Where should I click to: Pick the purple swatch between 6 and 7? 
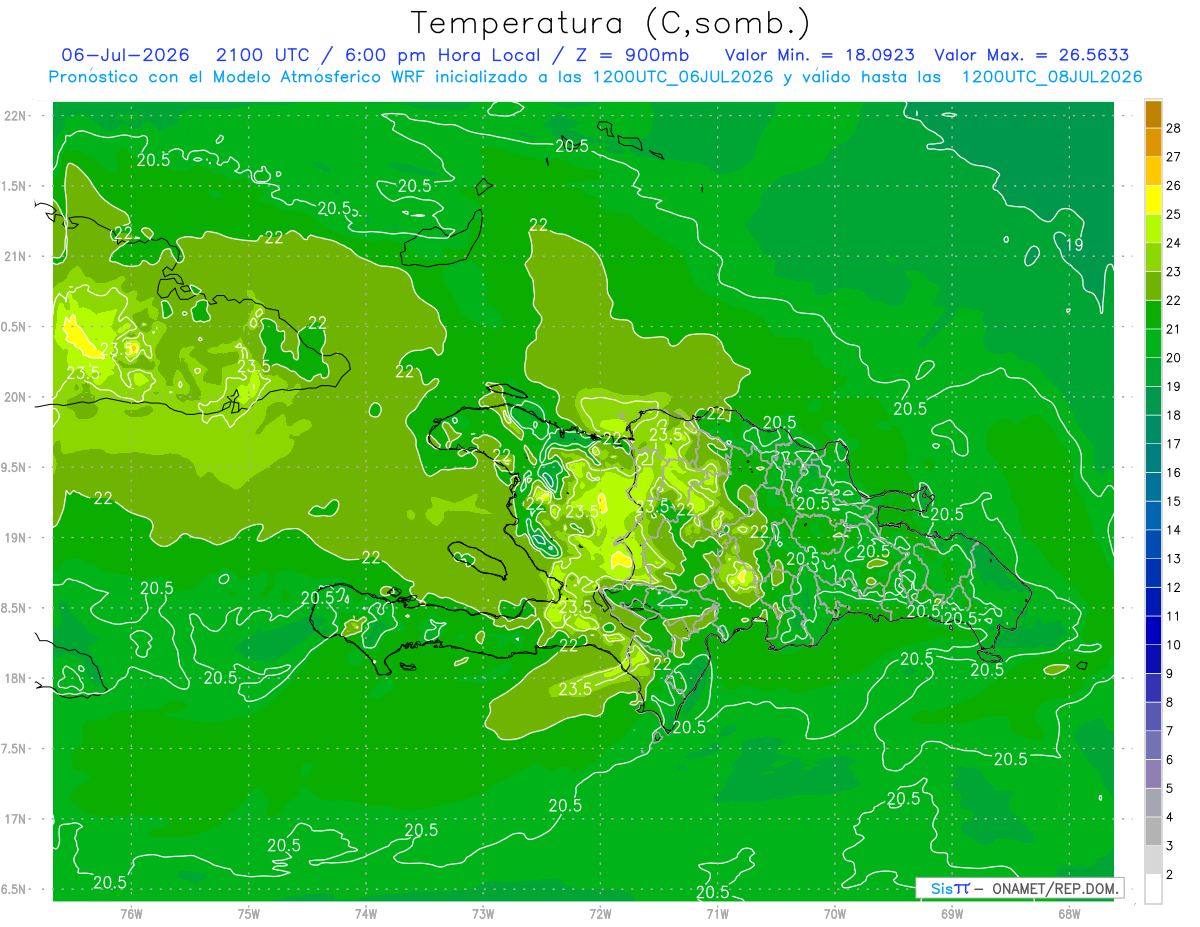pyautogui.click(x=1153, y=745)
